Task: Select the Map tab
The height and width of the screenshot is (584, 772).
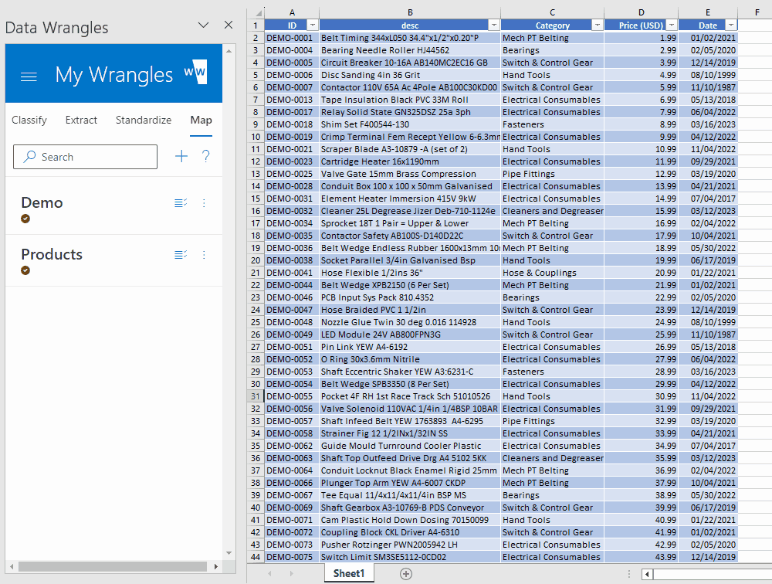Action: tap(201, 120)
